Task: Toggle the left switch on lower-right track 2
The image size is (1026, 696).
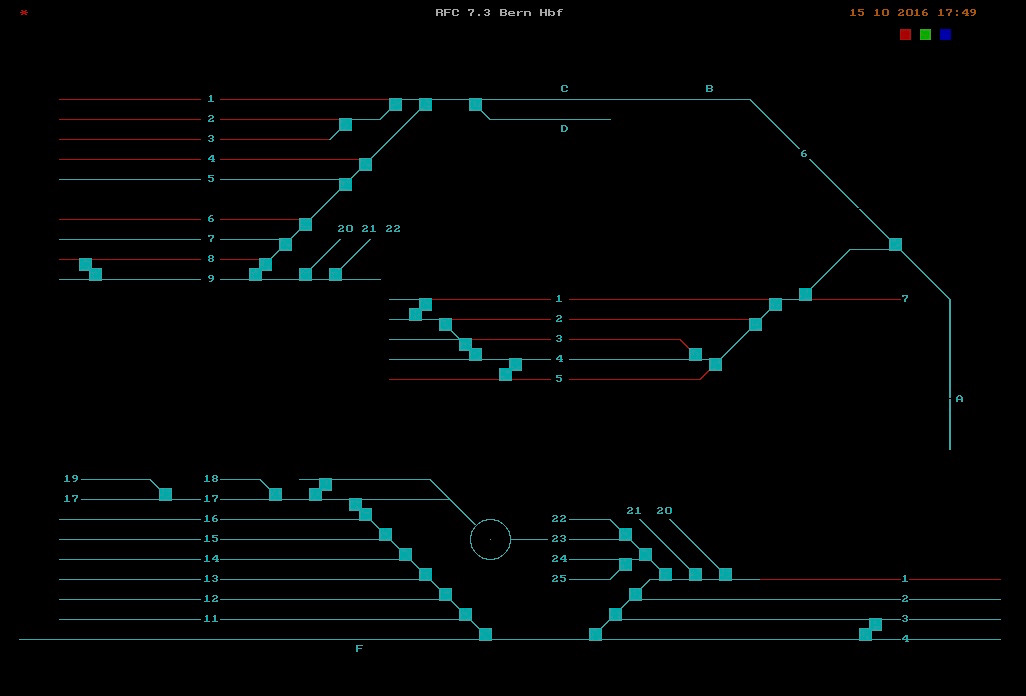Action: [635, 595]
